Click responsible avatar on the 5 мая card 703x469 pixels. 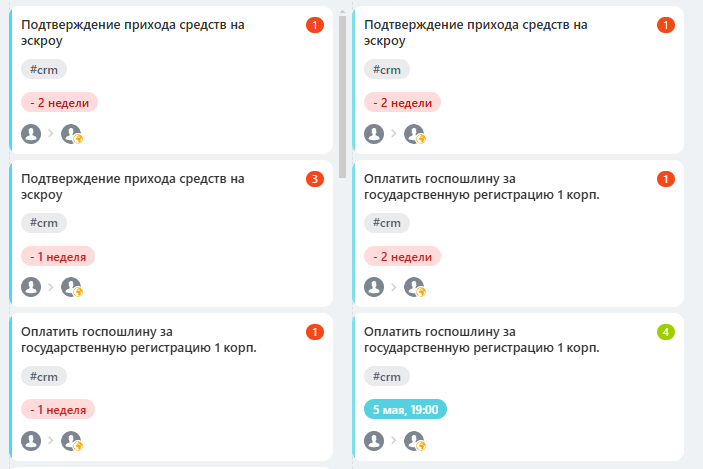tap(414, 440)
